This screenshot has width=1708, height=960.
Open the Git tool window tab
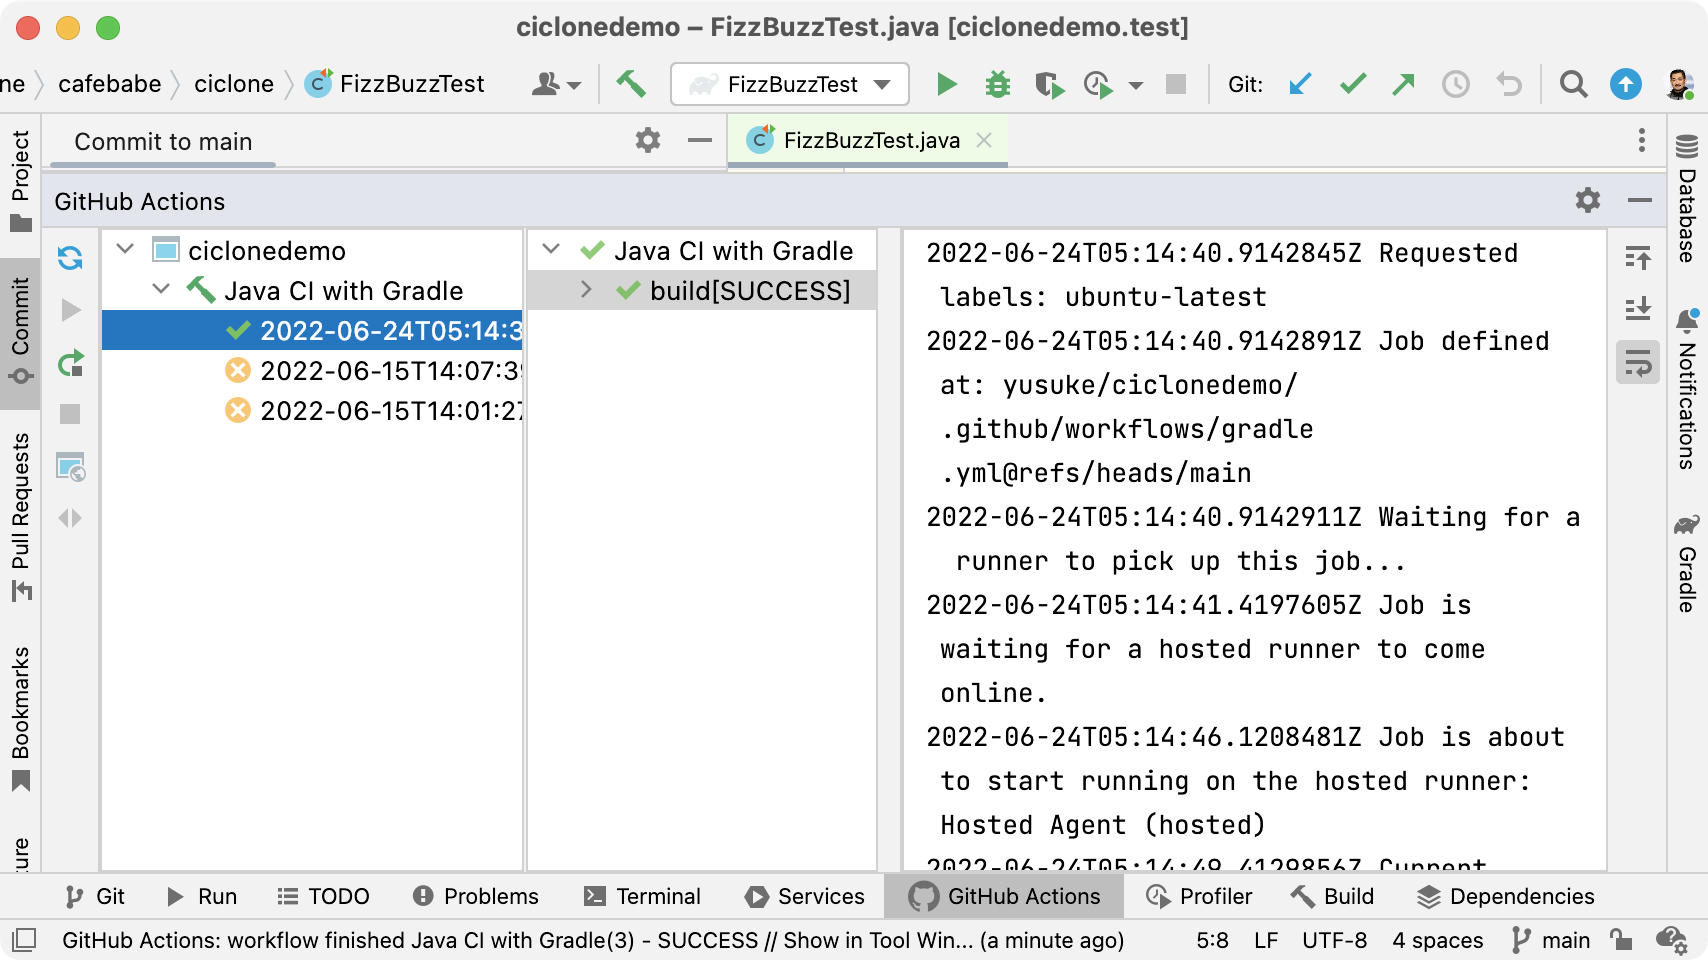tap(95, 896)
